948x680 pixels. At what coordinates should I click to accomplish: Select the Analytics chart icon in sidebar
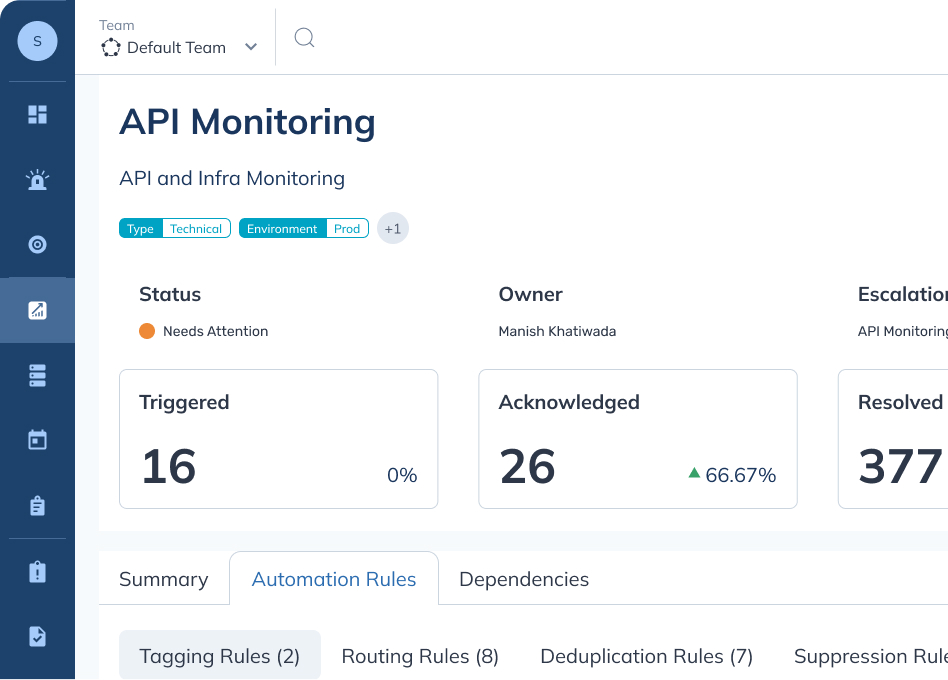coord(37,310)
